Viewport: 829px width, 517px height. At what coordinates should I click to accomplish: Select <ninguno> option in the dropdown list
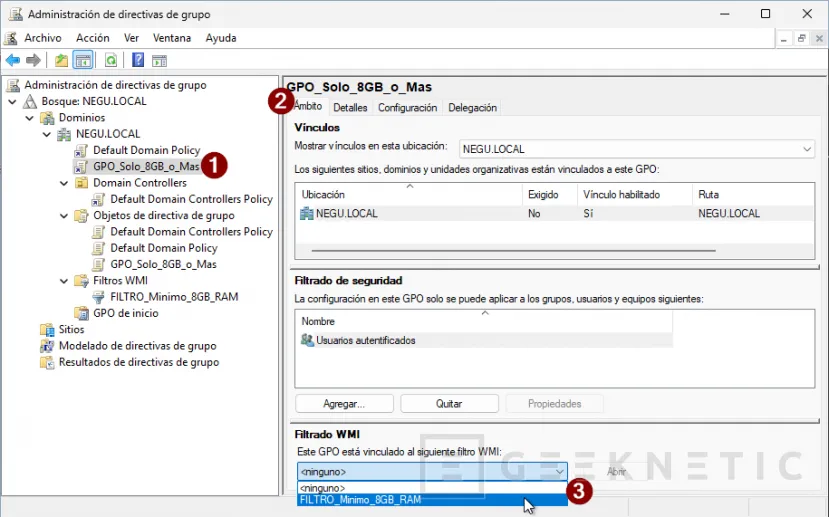pyautogui.click(x=431, y=488)
